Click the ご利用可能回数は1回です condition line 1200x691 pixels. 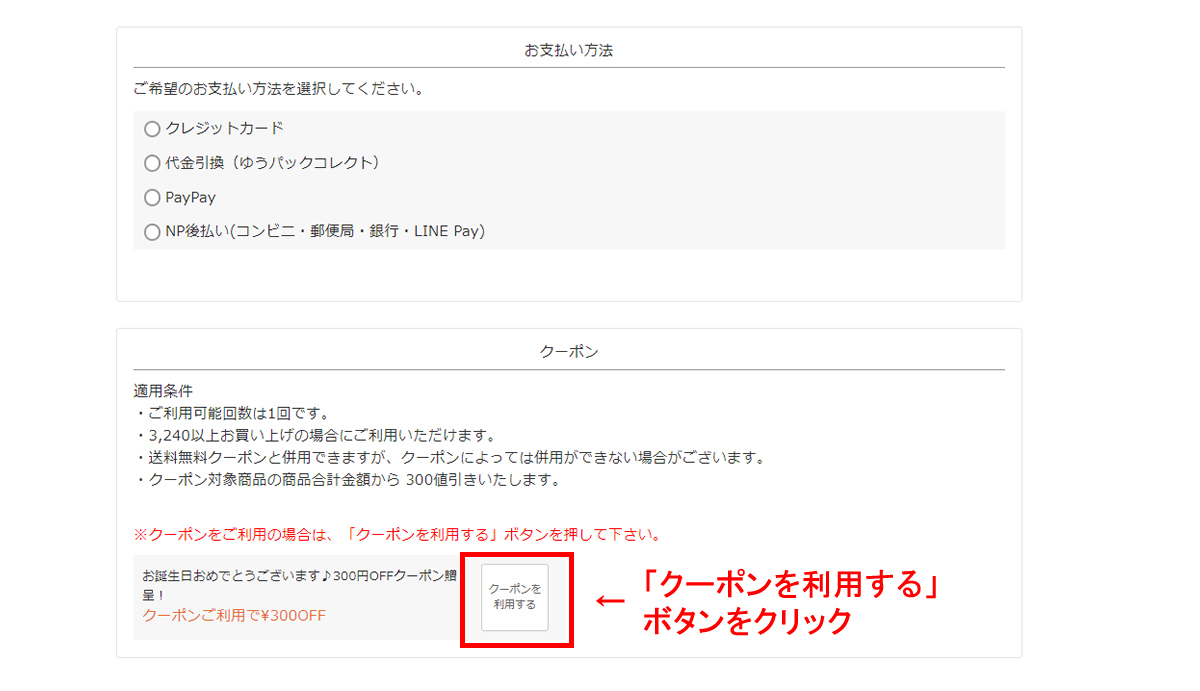(x=231, y=413)
